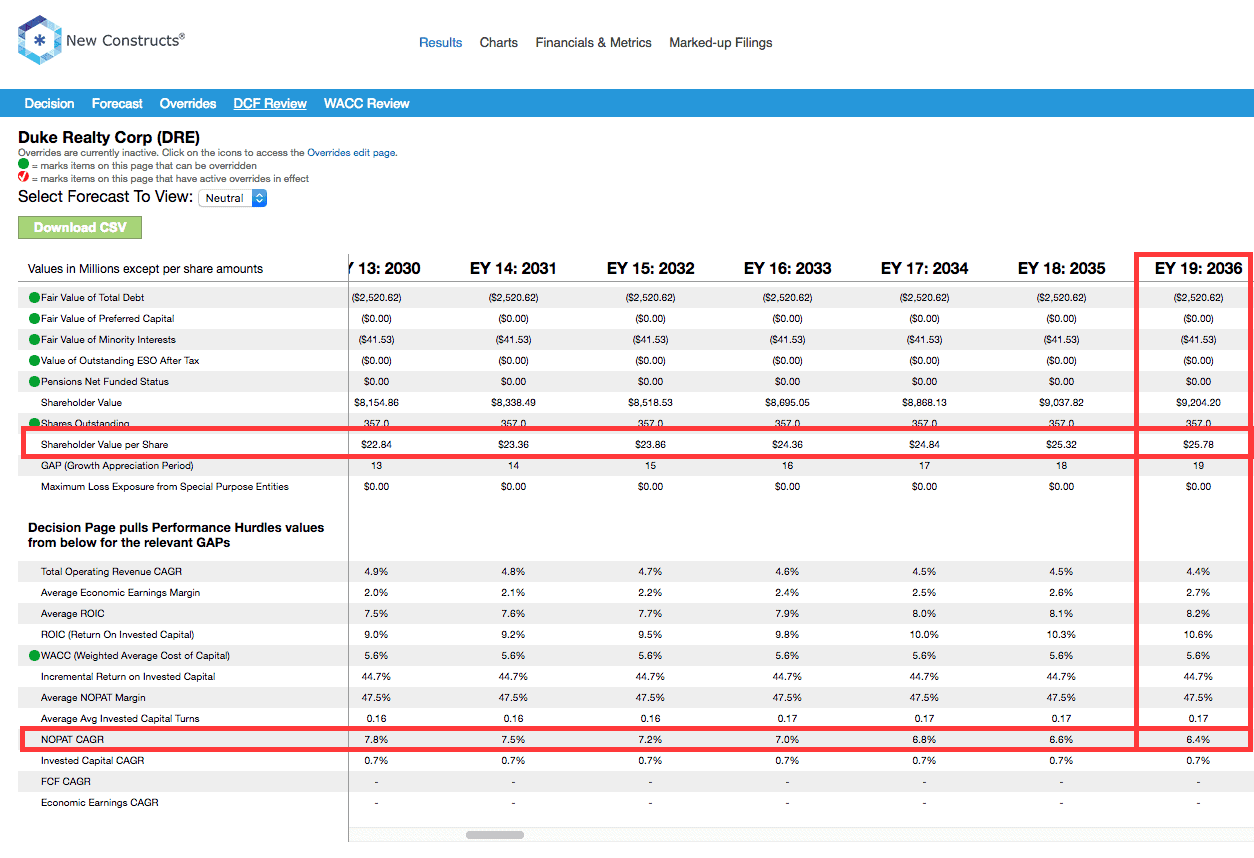Click override icon for WACC row

pyautogui.click(x=34, y=655)
